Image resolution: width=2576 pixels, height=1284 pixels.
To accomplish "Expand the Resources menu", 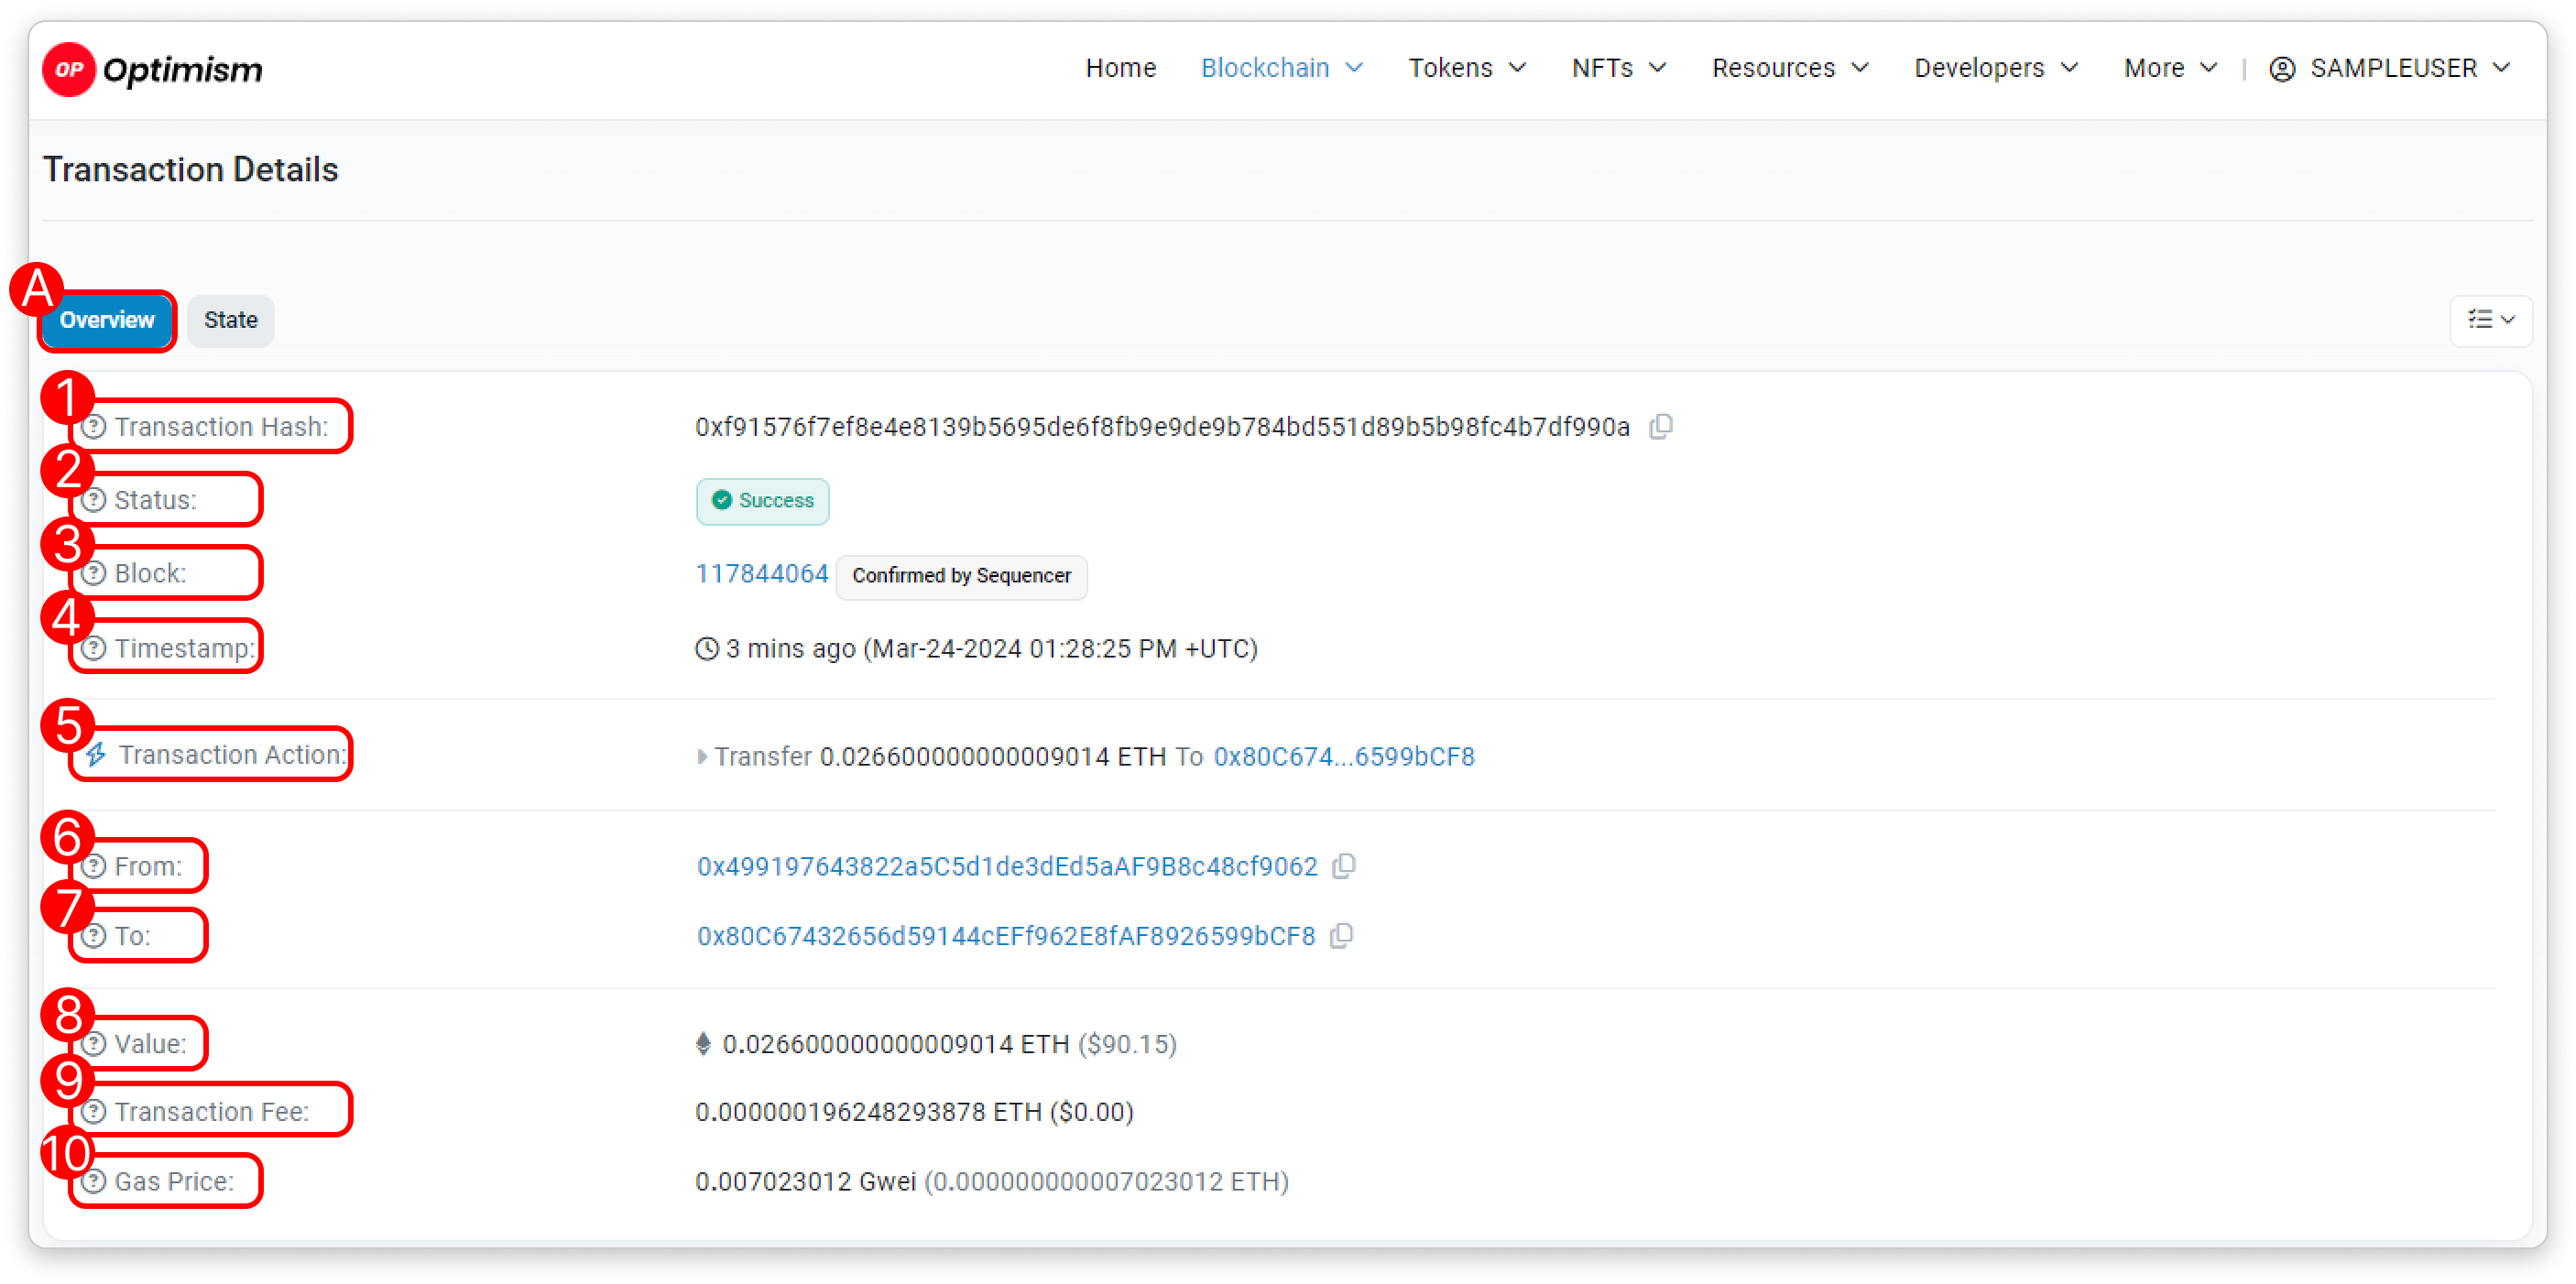I will tap(1790, 68).
